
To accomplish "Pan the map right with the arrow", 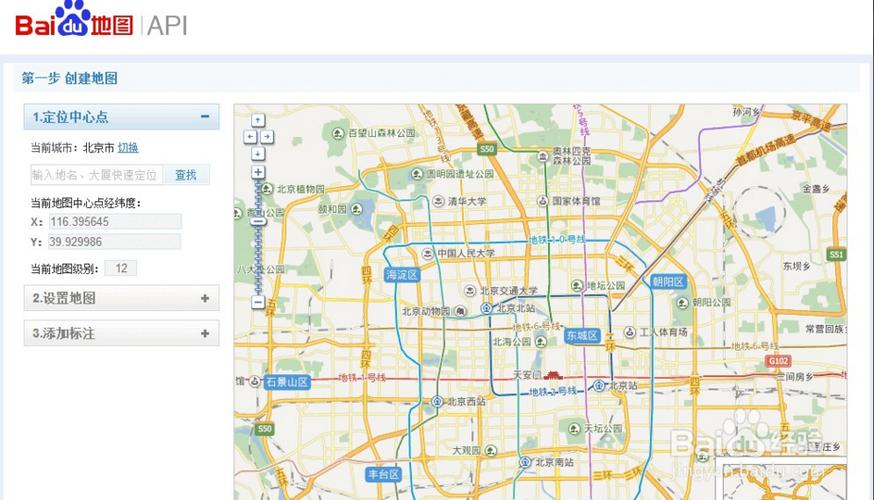I will pyautogui.click(x=267, y=137).
